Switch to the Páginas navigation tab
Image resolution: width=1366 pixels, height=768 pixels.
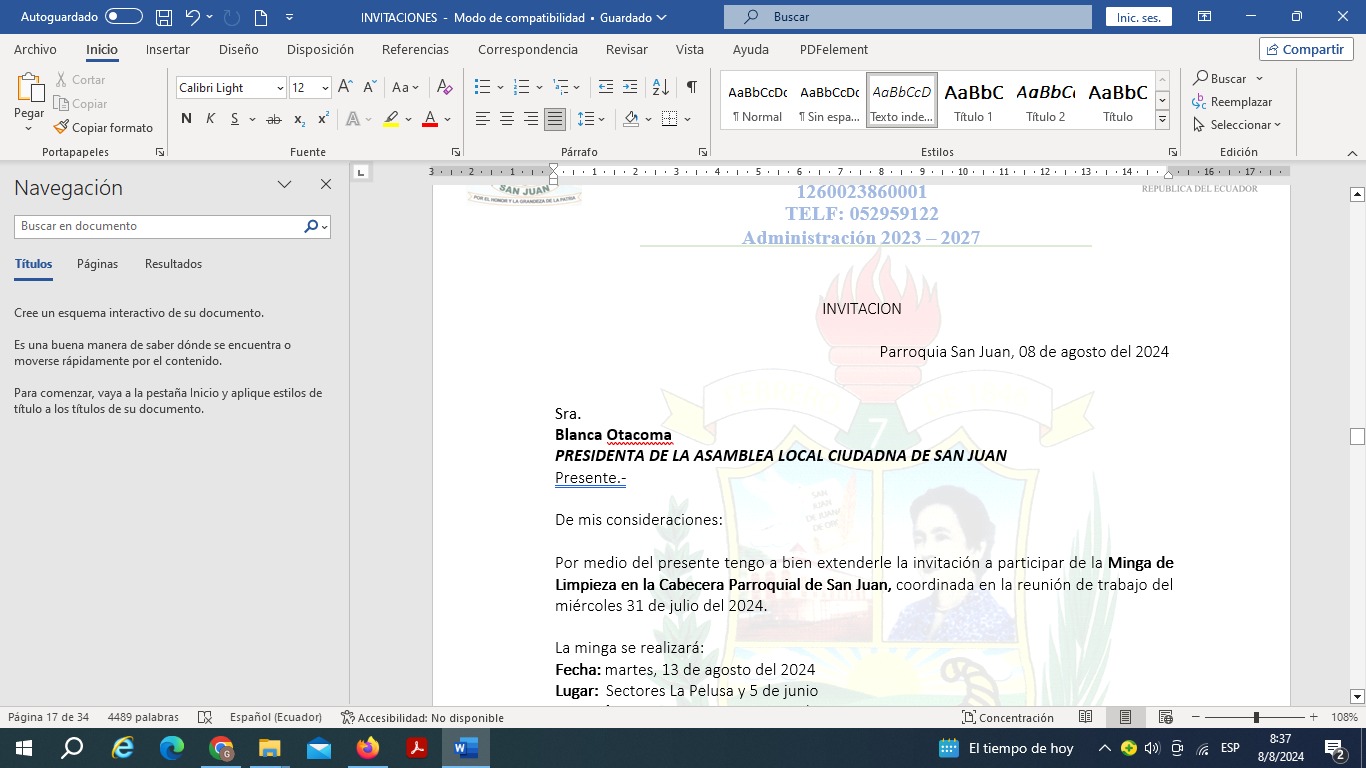[x=97, y=264]
